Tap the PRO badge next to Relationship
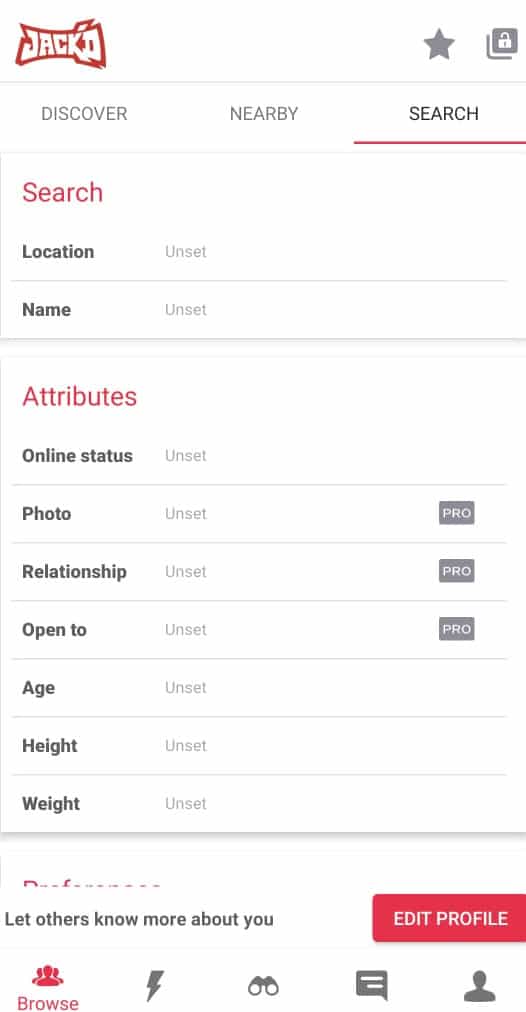This screenshot has height=1012, width=526. (457, 571)
